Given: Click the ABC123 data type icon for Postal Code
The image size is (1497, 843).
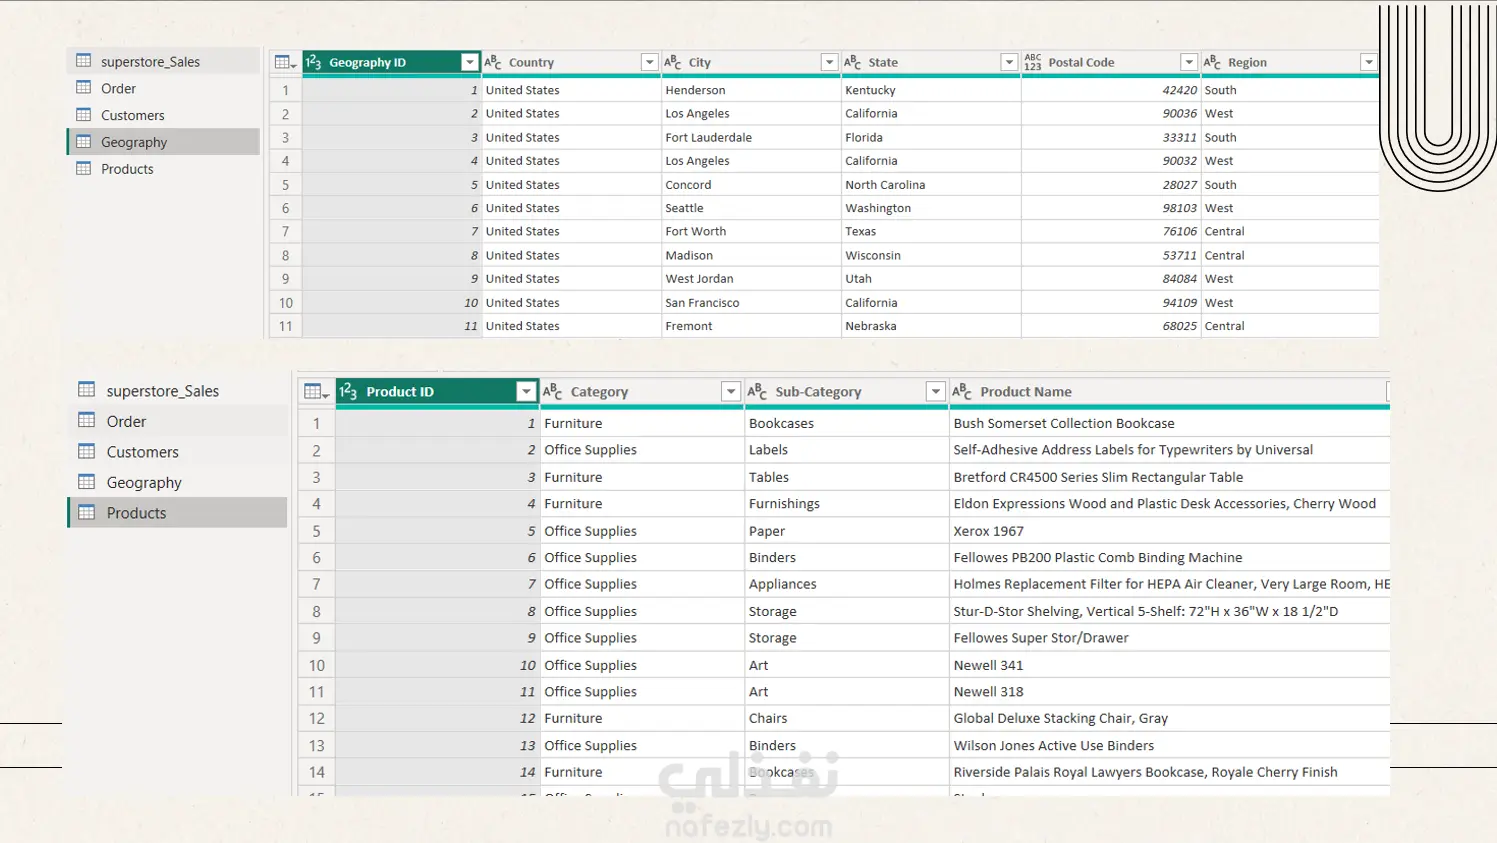Looking at the screenshot, I should 1033,62.
